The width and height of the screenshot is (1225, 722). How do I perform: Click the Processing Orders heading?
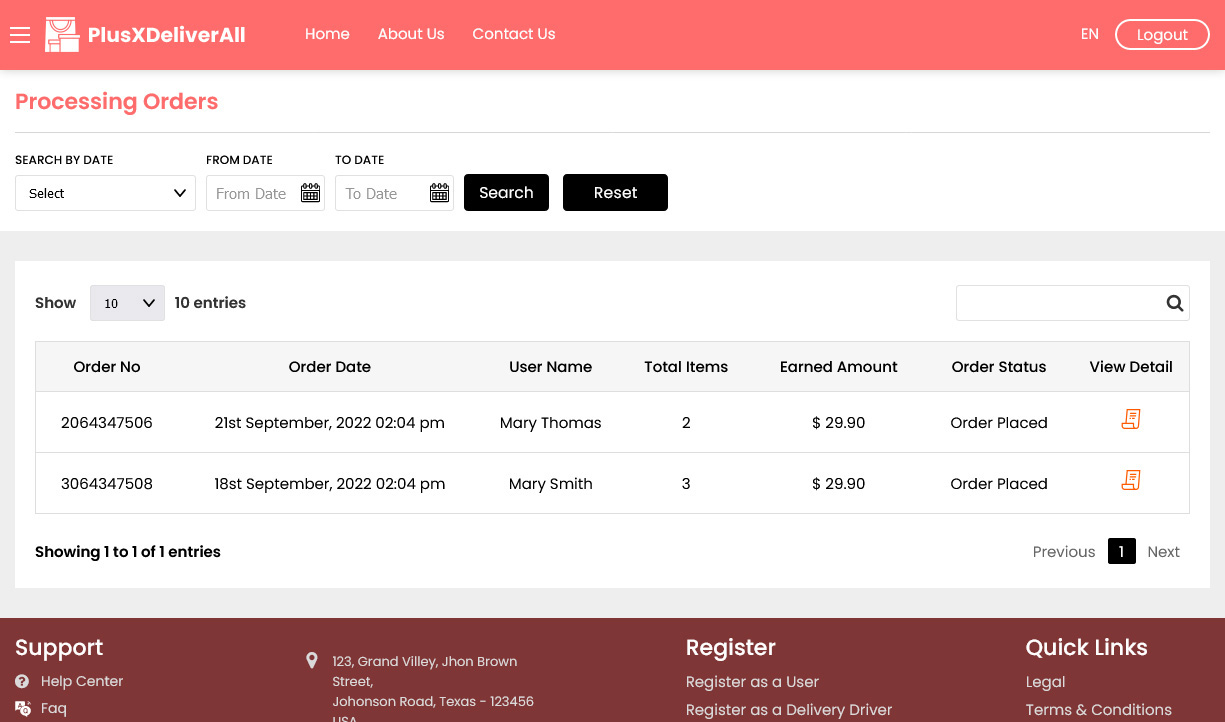[x=116, y=102]
